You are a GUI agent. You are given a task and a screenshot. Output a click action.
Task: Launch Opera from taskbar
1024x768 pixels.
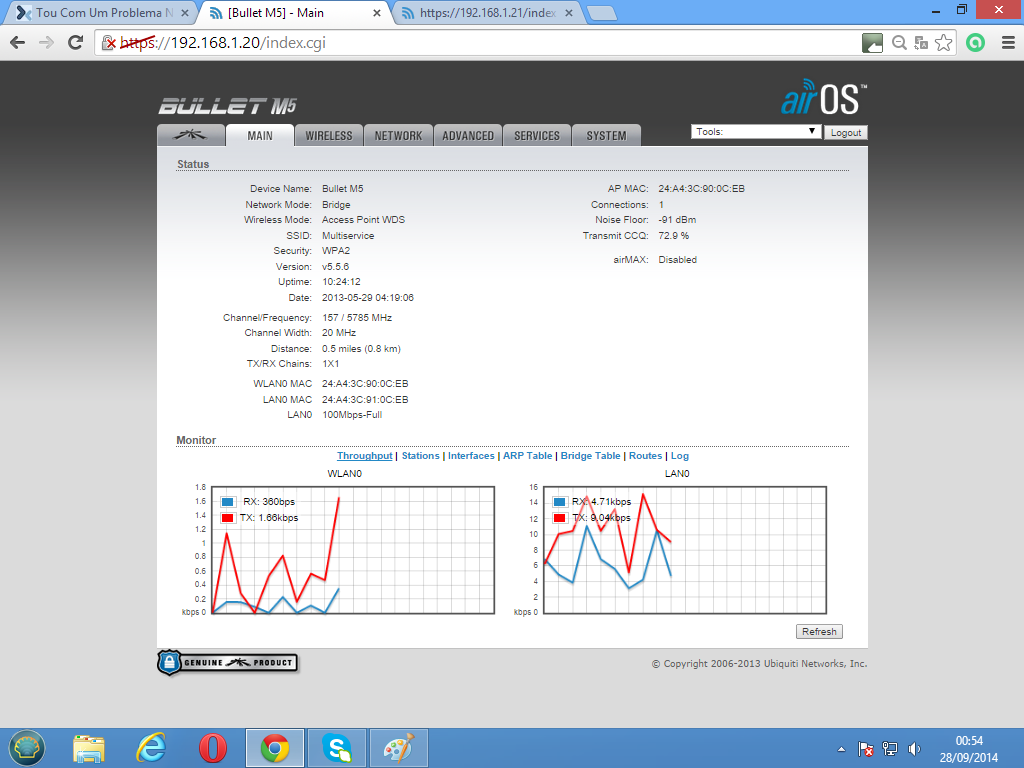point(213,748)
